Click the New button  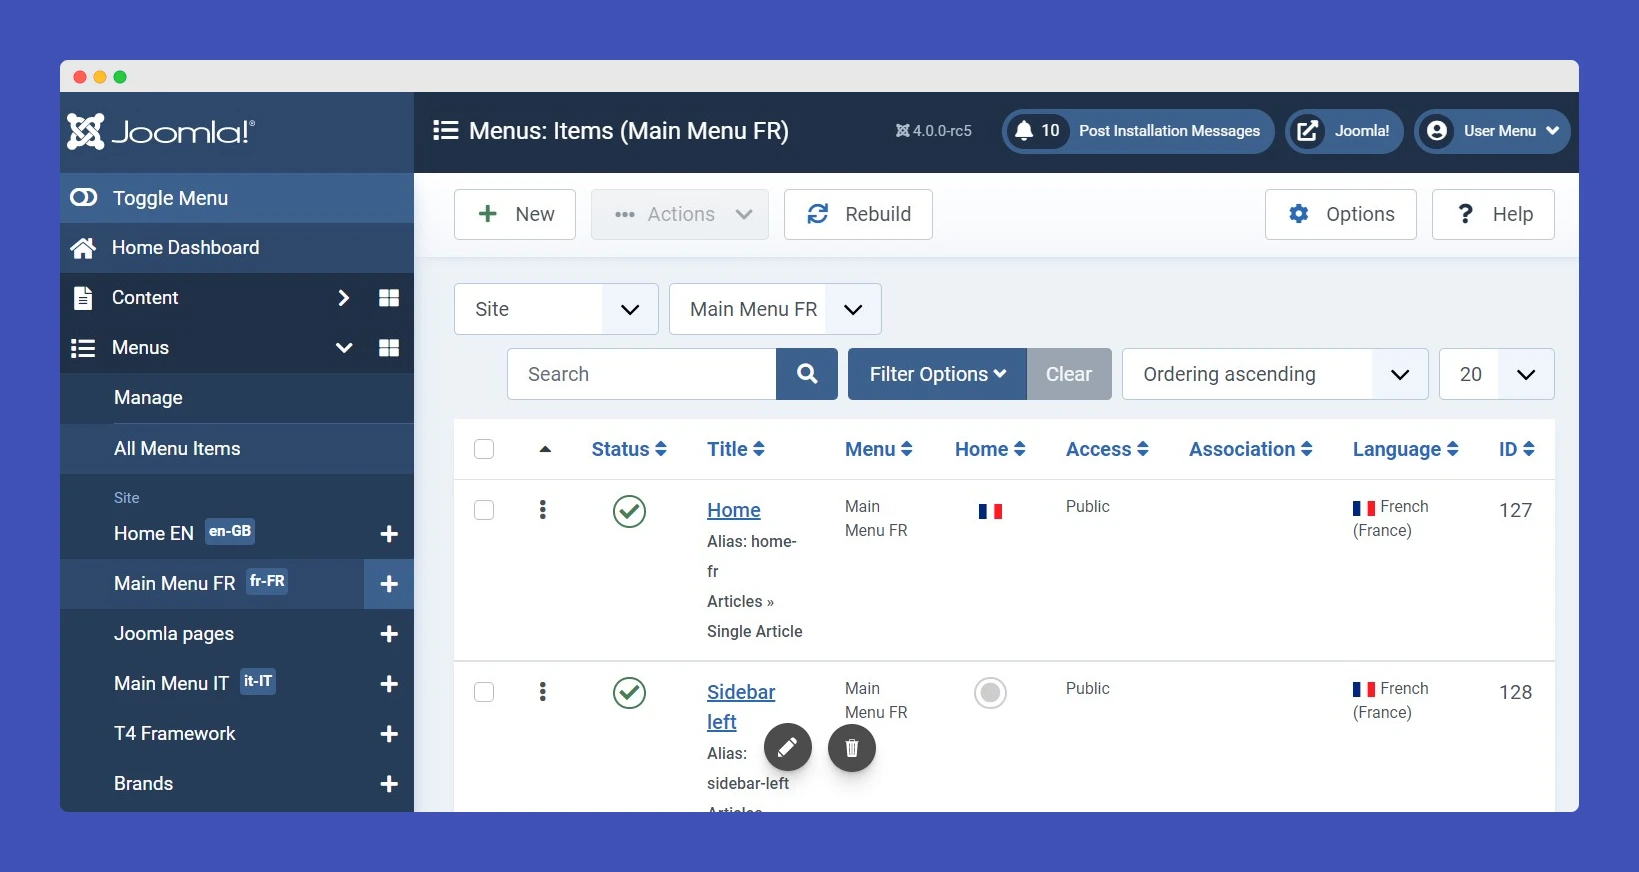tap(515, 214)
